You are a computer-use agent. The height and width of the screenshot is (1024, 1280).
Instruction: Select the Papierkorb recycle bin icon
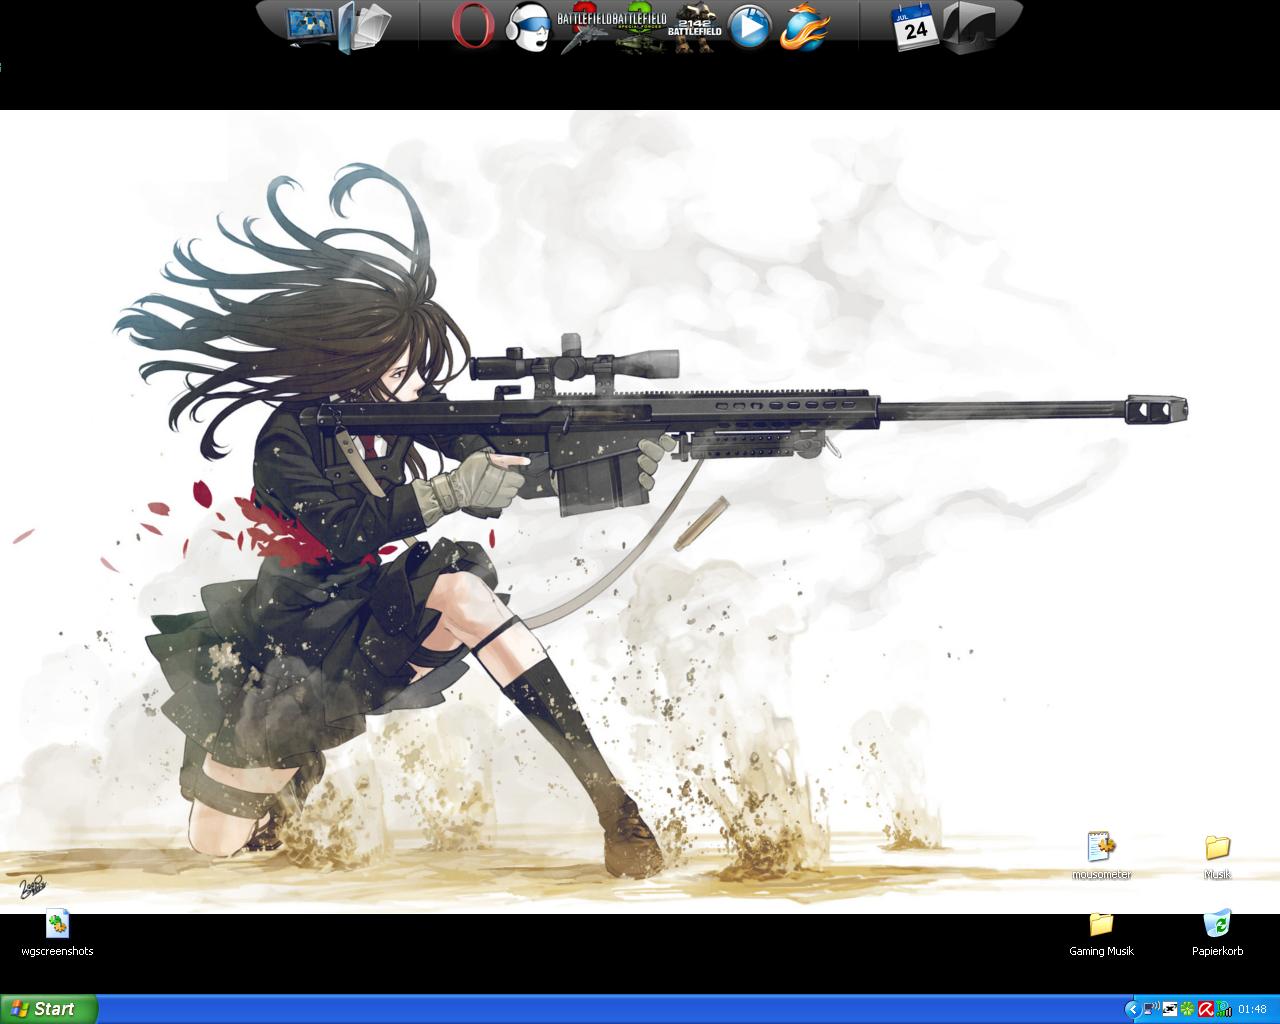[x=1217, y=934]
